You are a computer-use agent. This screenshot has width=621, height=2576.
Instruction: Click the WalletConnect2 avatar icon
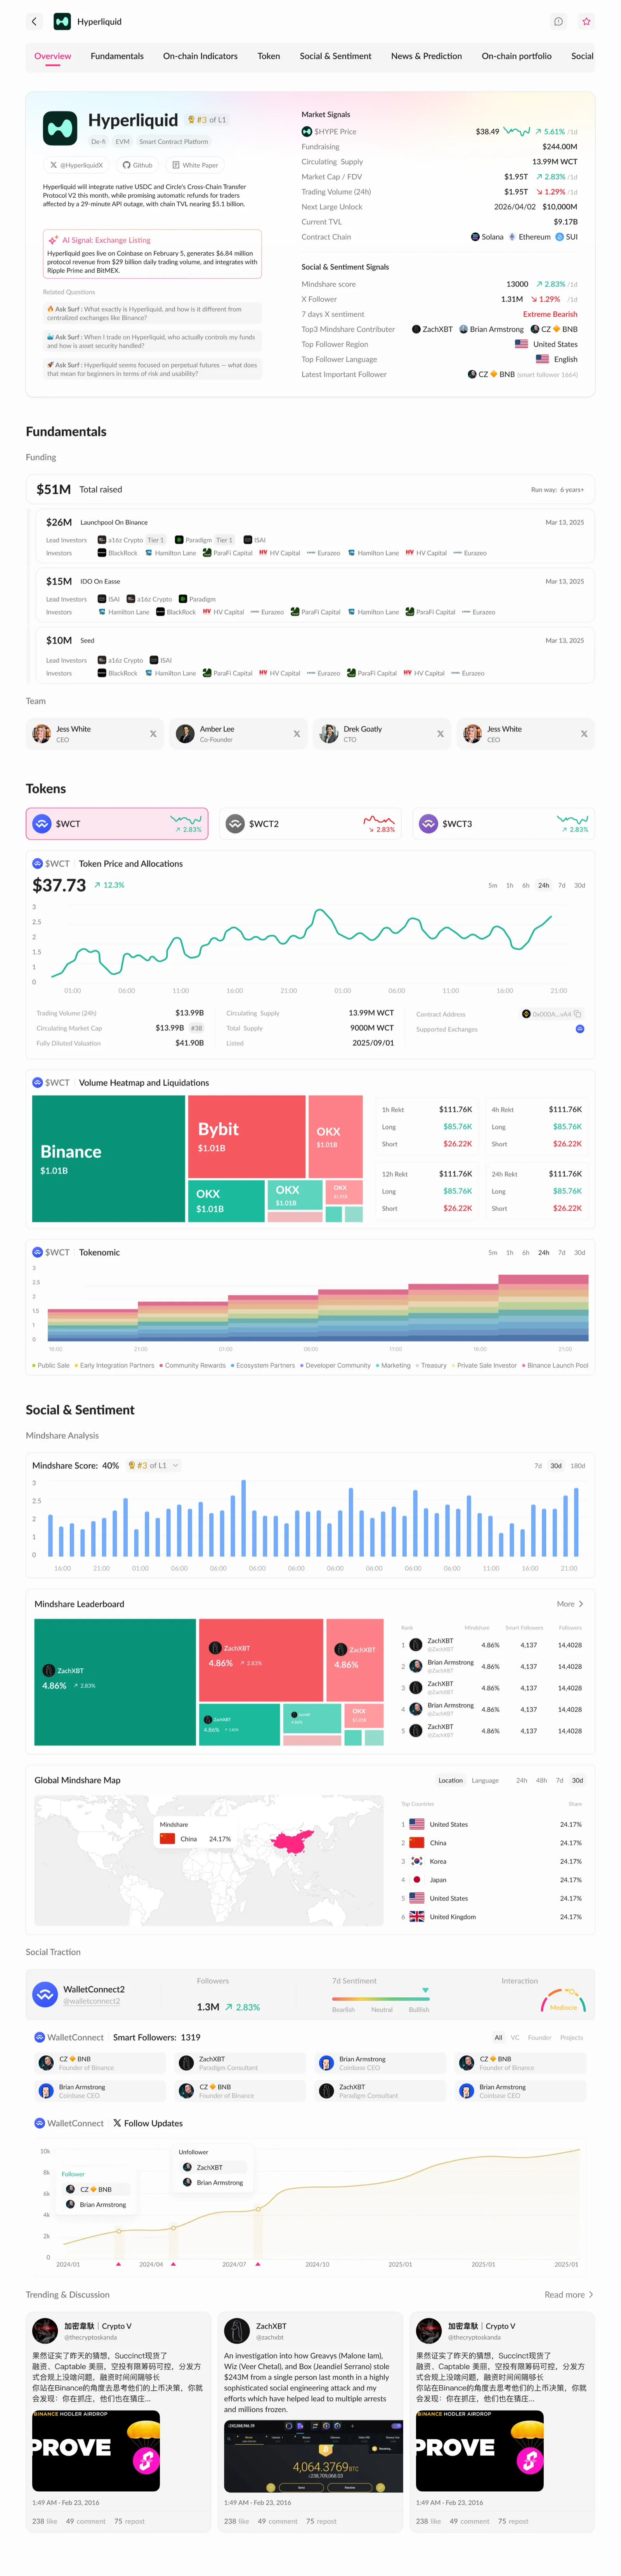[x=45, y=1994]
